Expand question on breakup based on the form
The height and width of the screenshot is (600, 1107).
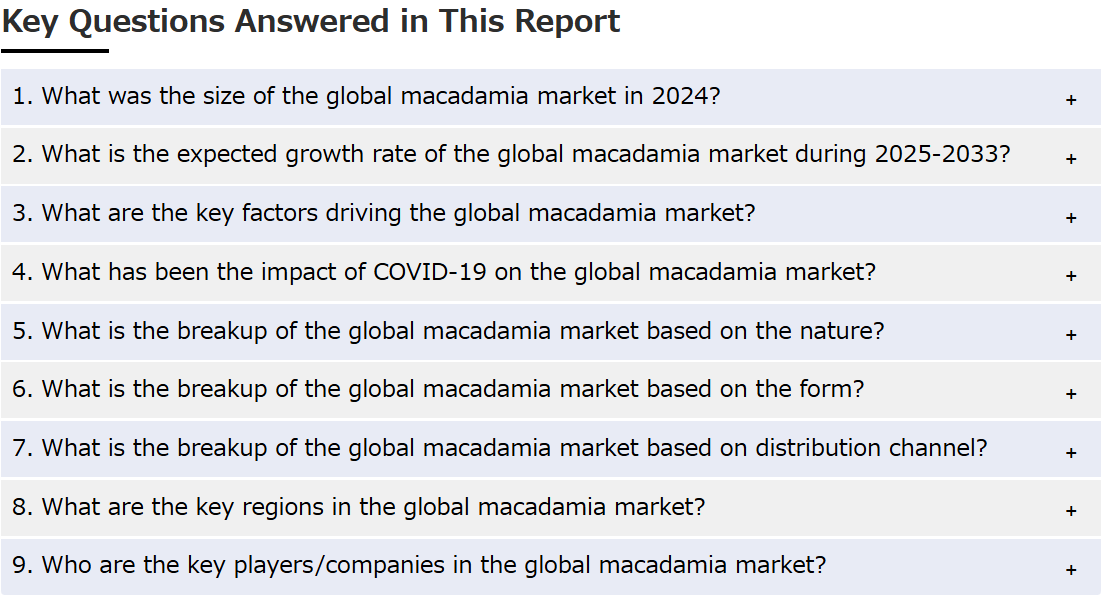point(438,389)
